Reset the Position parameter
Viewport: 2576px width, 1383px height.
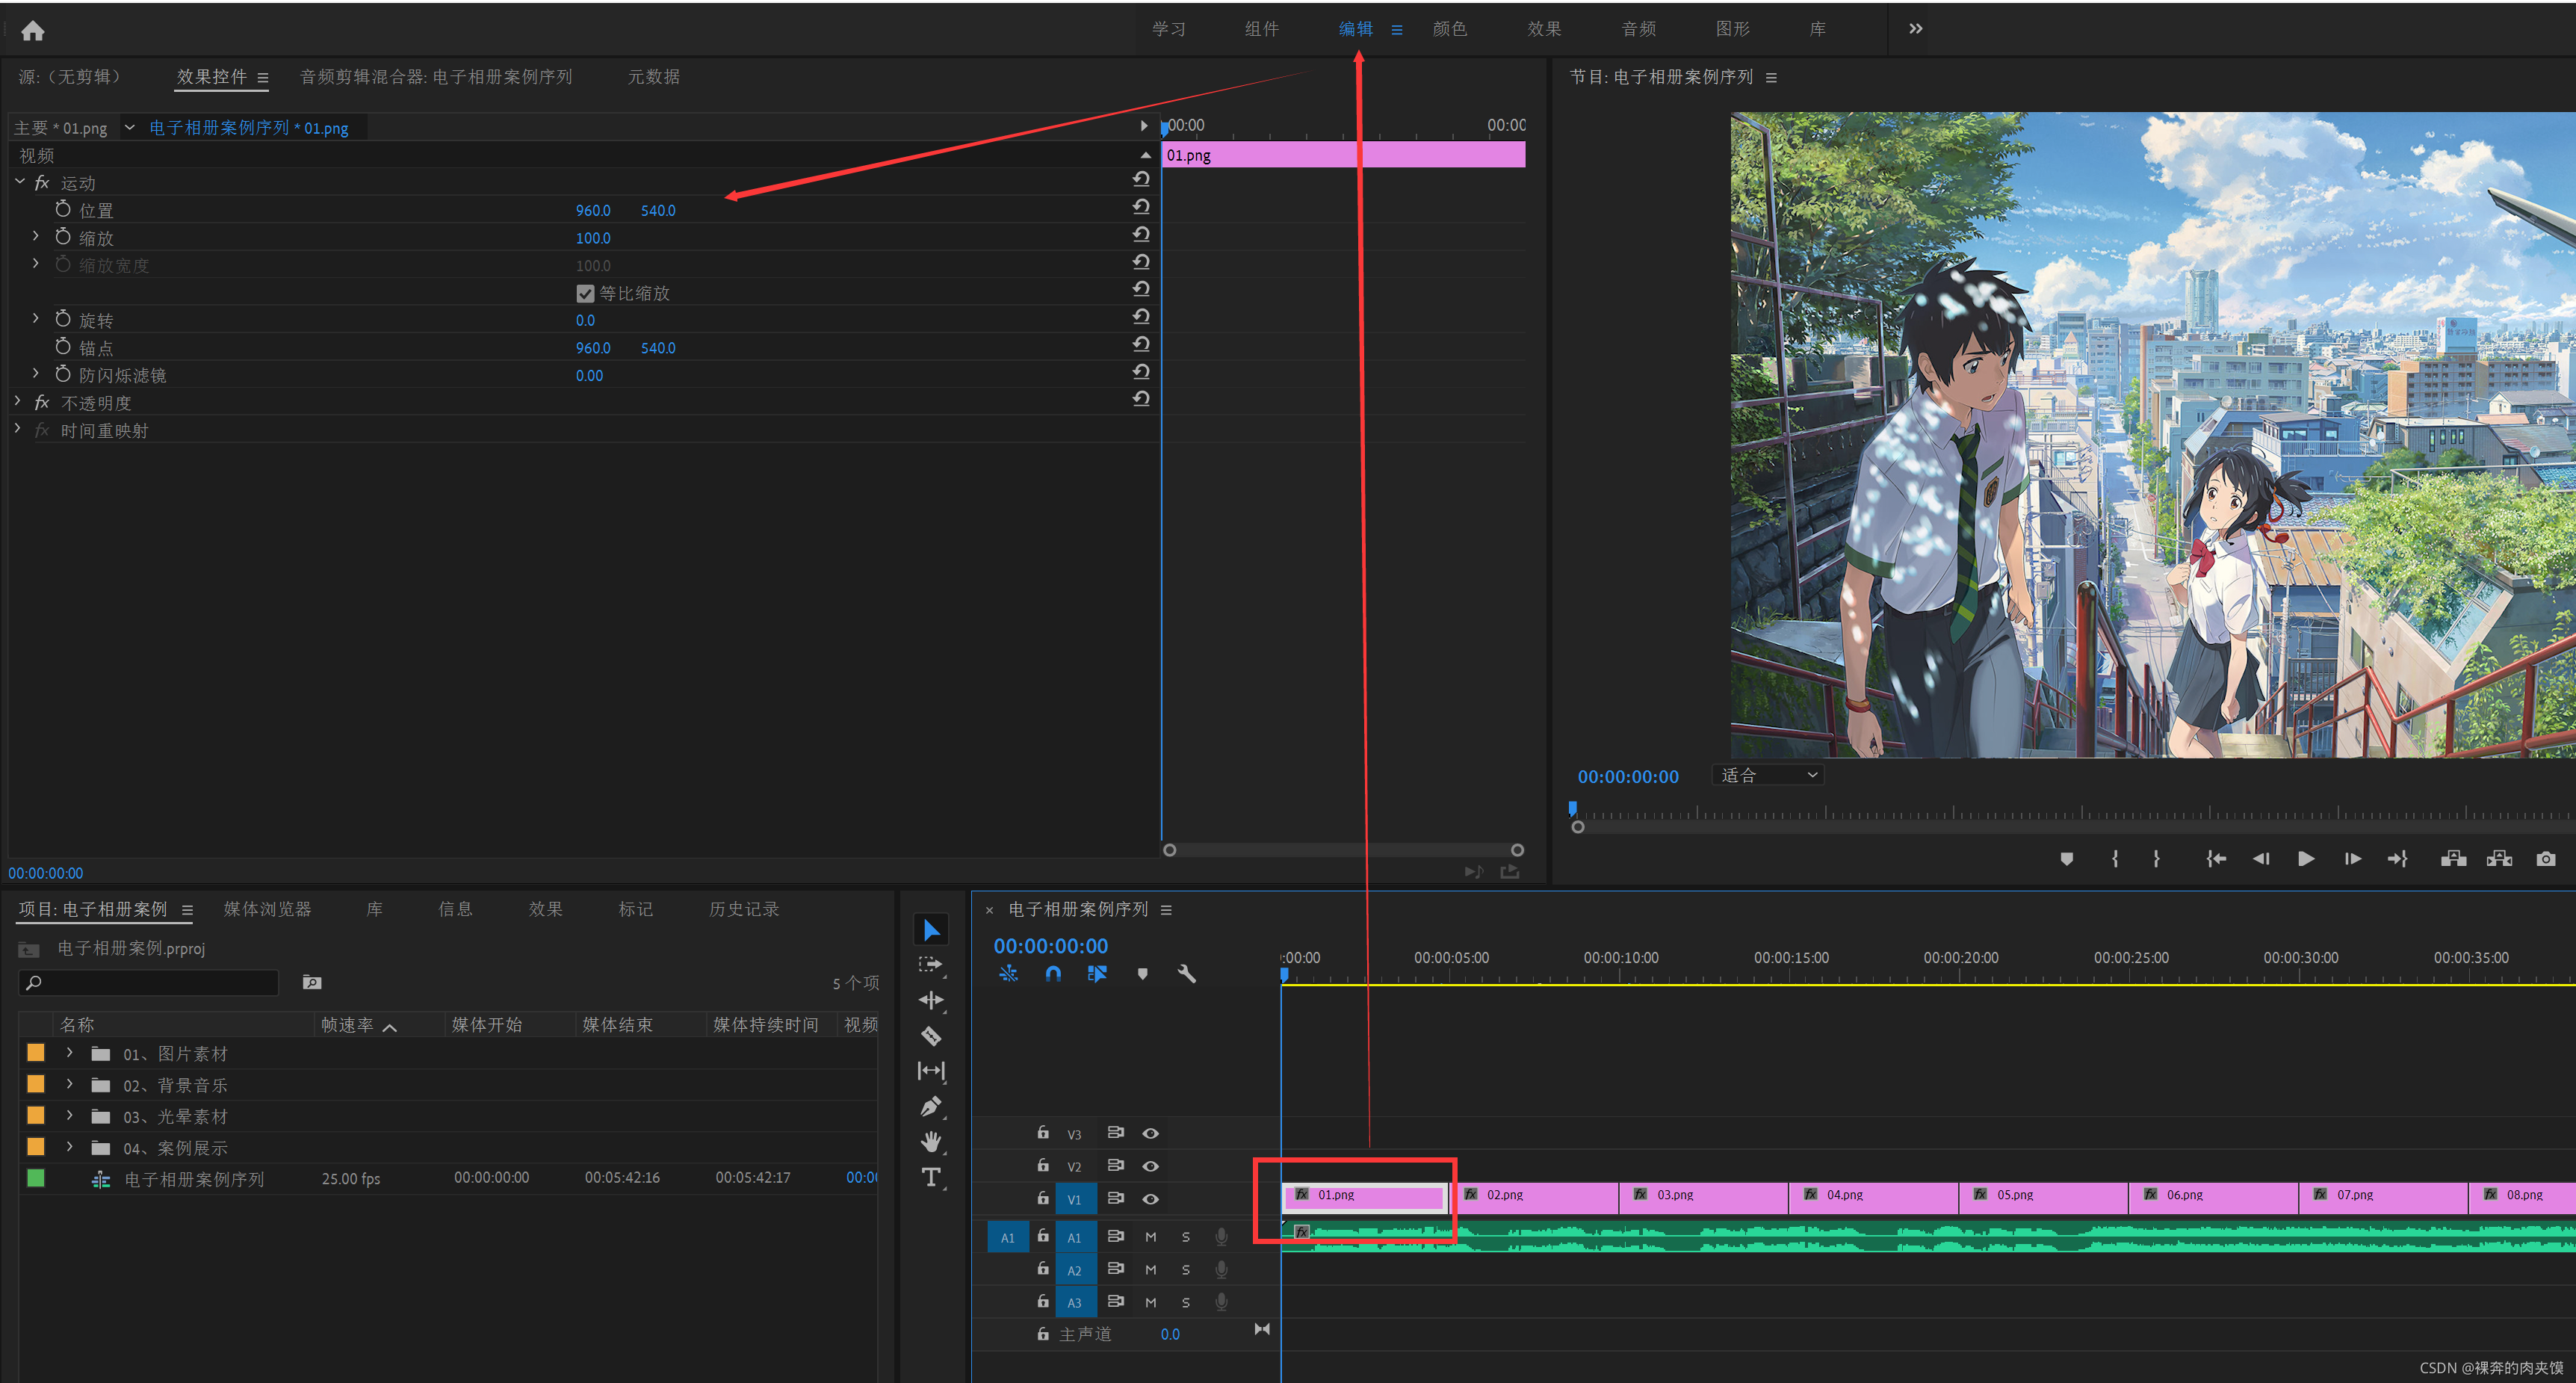tap(1141, 207)
